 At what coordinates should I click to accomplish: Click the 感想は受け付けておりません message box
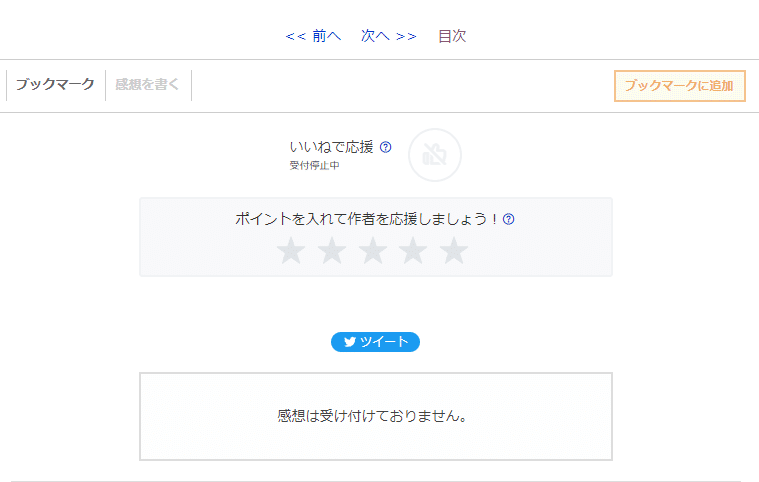click(x=375, y=416)
